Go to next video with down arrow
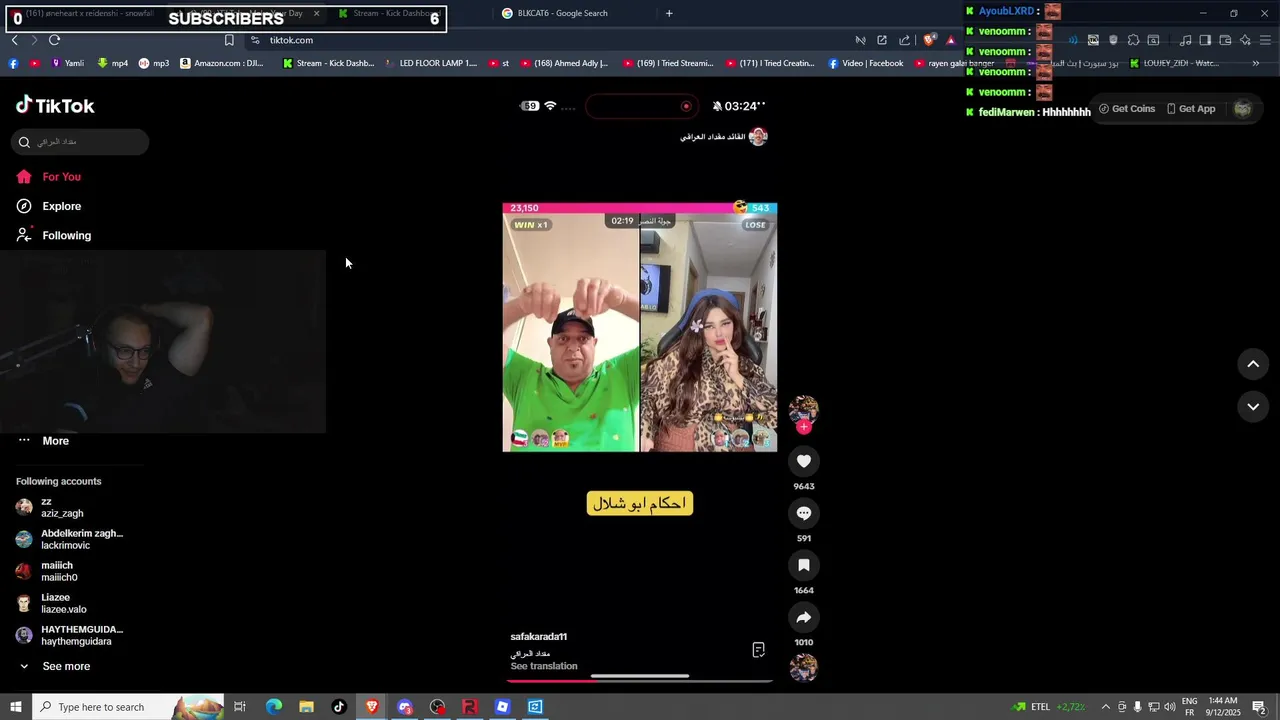This screenshot has width=1280, height=720. point(1253,406)
